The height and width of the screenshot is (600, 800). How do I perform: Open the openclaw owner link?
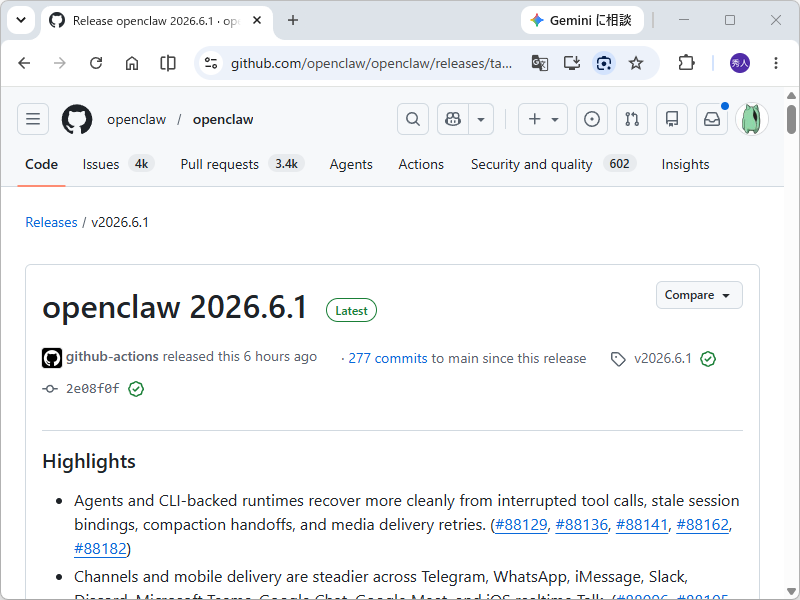click(x=136, y=119)
